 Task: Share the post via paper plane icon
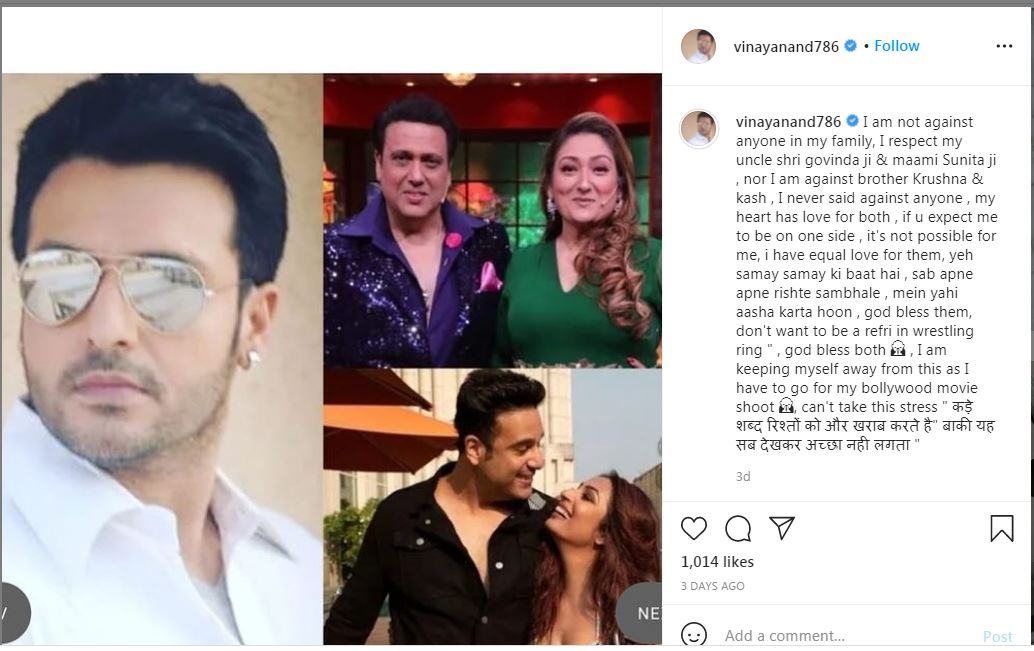point(782,528)
